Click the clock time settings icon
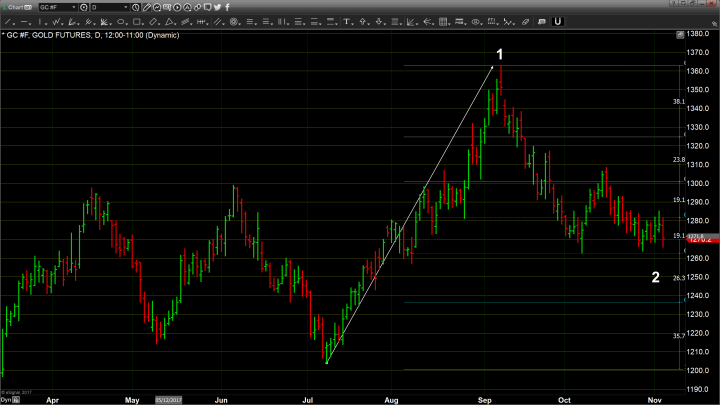720x405 pixels. point(135,7)
